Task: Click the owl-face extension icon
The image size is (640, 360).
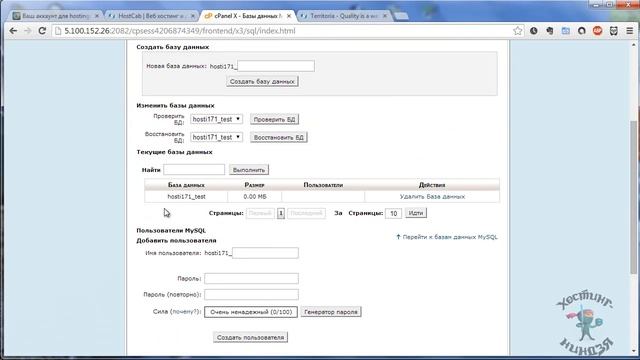Action: click(x=613, y=31)
